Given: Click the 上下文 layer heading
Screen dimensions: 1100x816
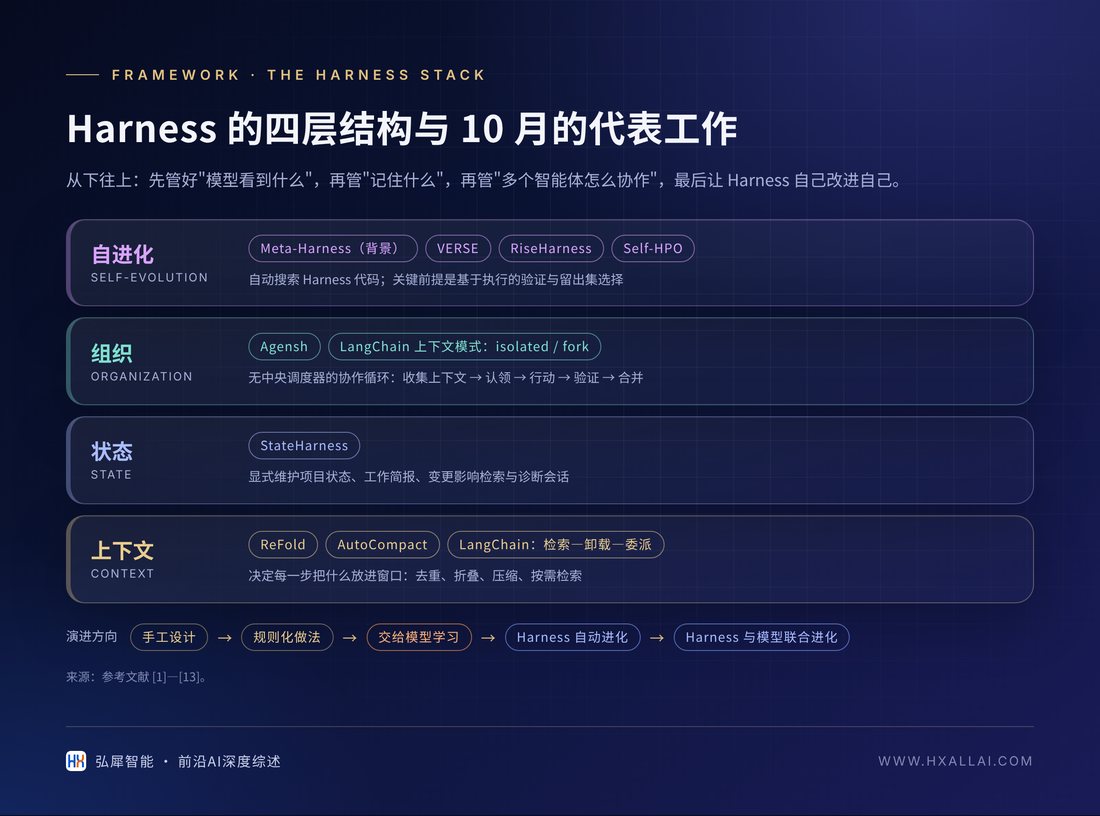Looking at the screenshot, I should point(122,550).
